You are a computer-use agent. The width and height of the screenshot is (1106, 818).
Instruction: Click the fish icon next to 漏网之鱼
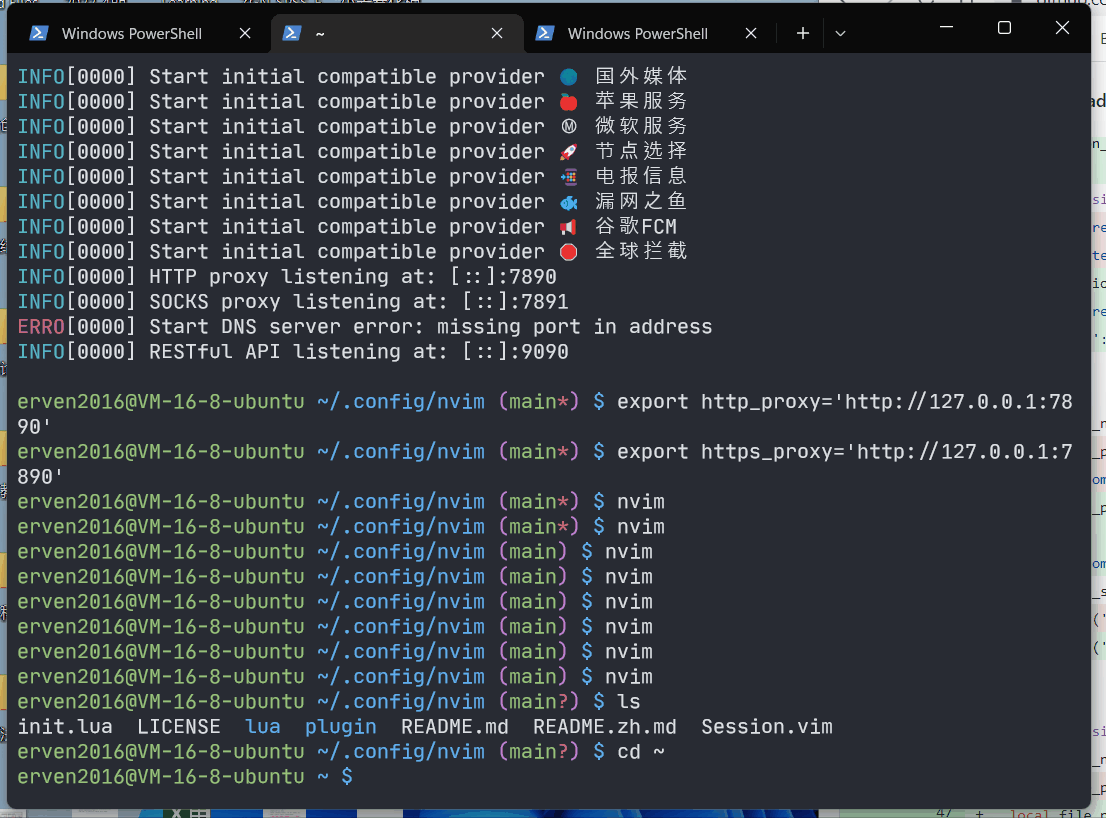(x=568, y=200)
